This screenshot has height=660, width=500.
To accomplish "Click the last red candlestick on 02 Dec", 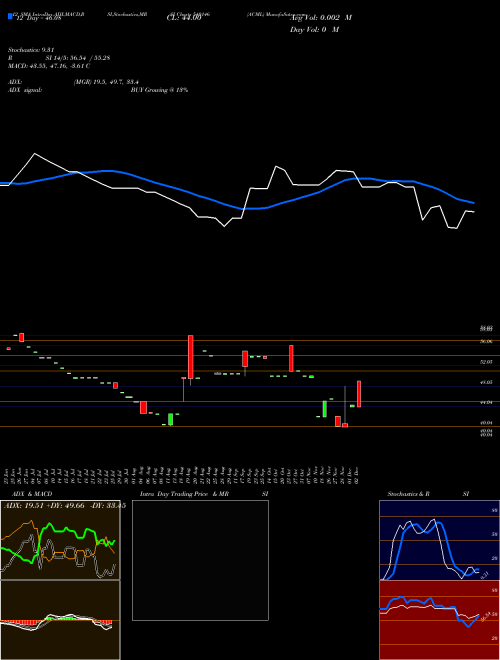I will click(359, 394).
